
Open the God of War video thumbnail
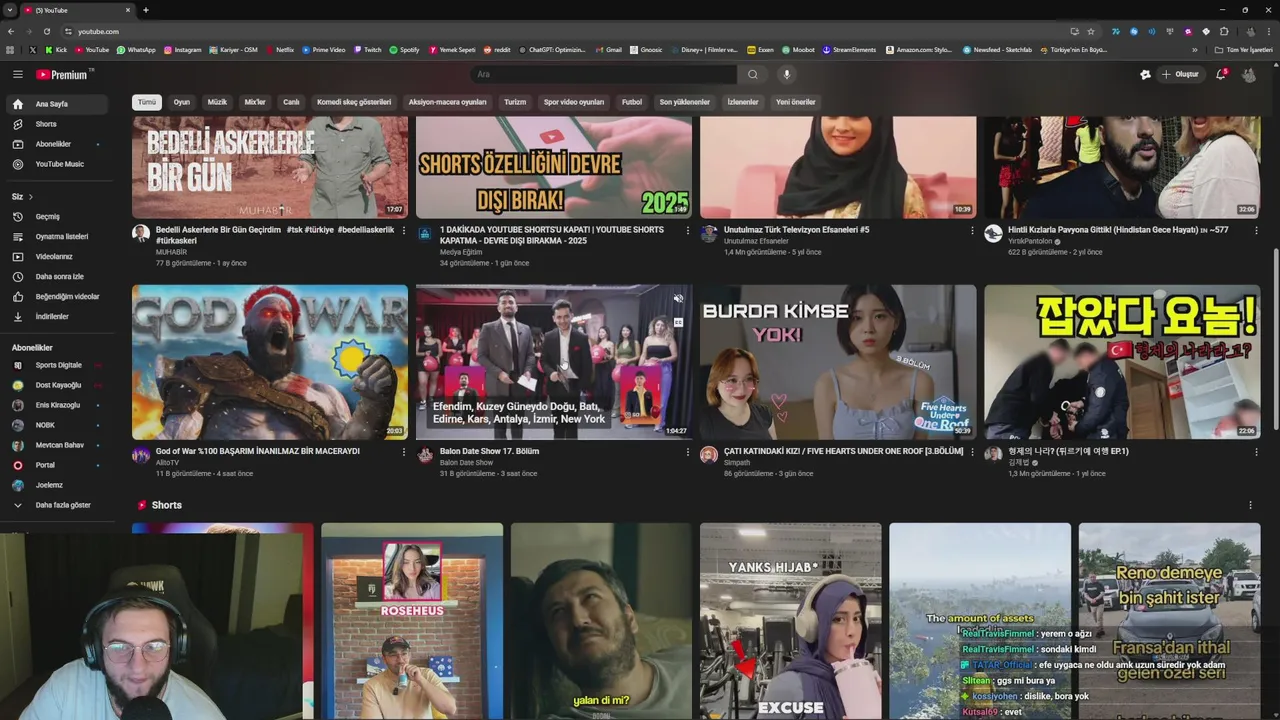point(270,362)
